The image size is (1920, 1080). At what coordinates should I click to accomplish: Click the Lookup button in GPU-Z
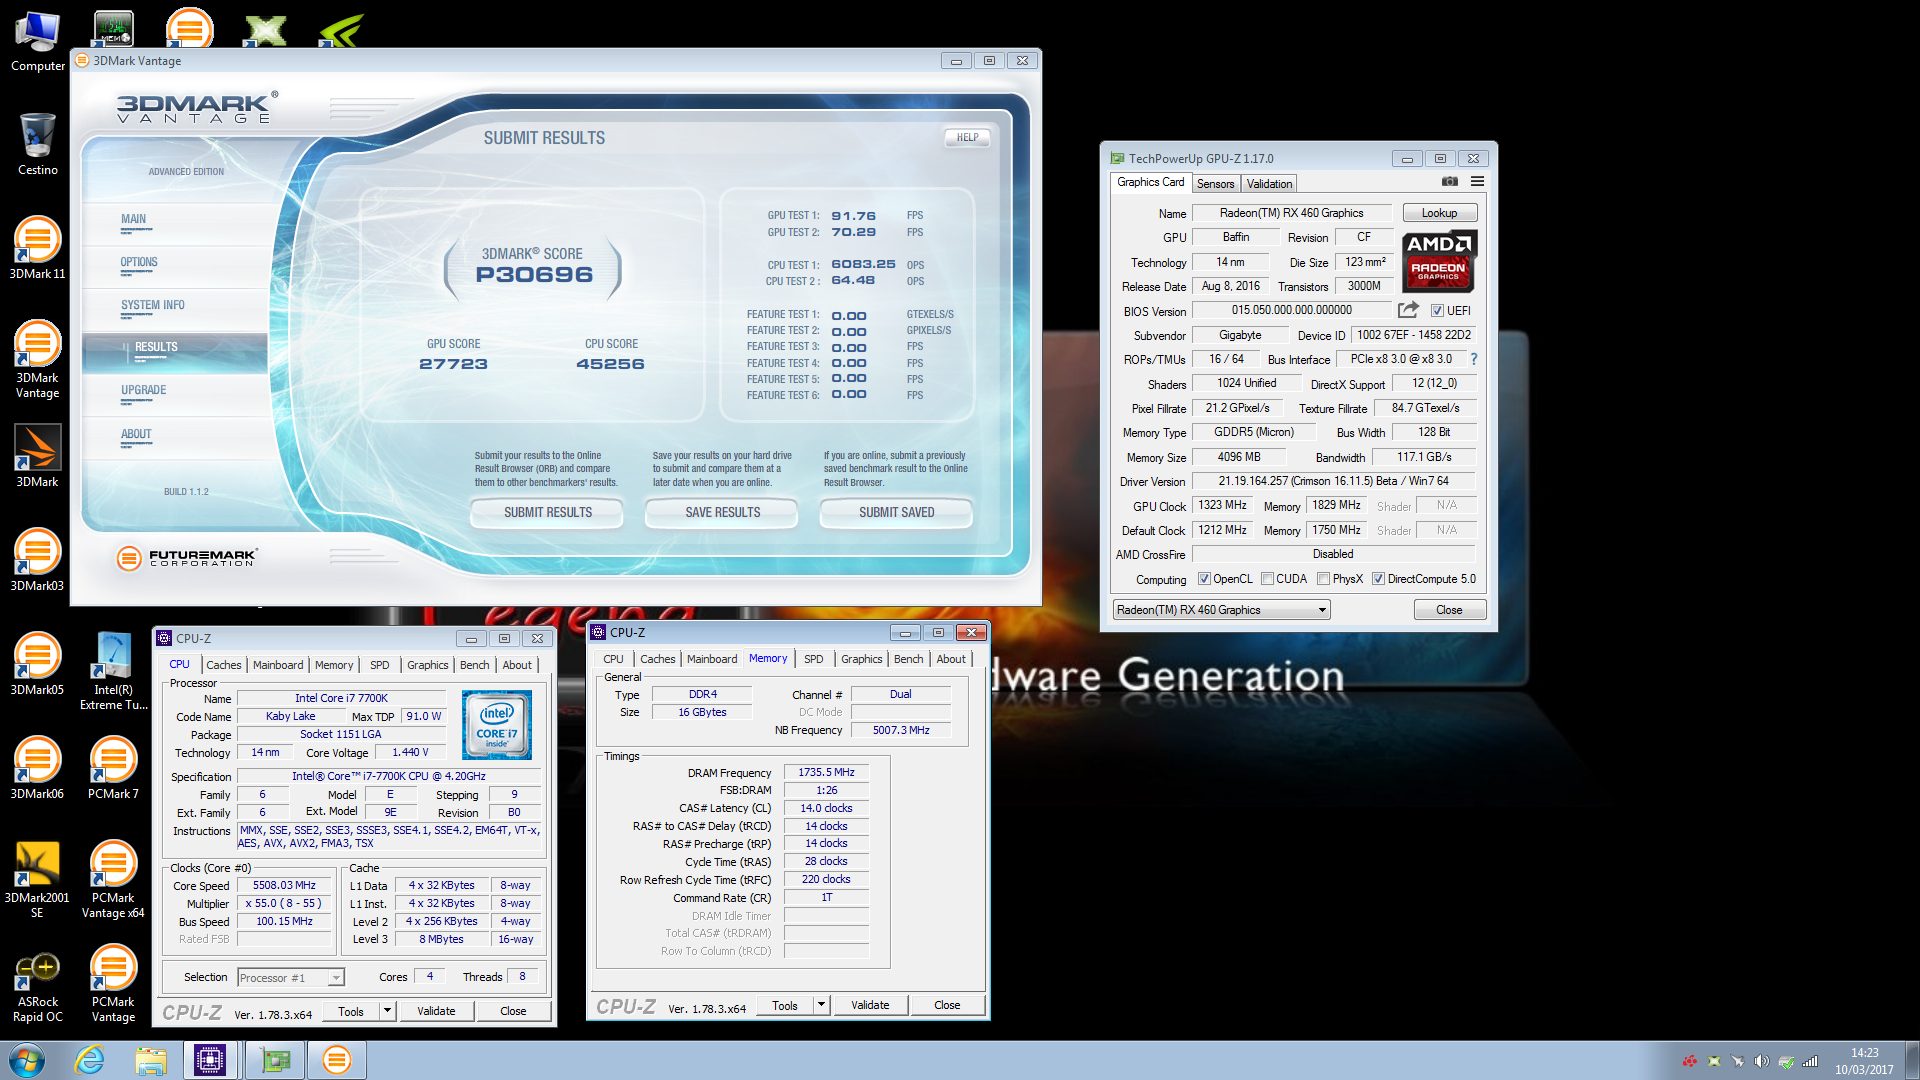click(1439, 213)
